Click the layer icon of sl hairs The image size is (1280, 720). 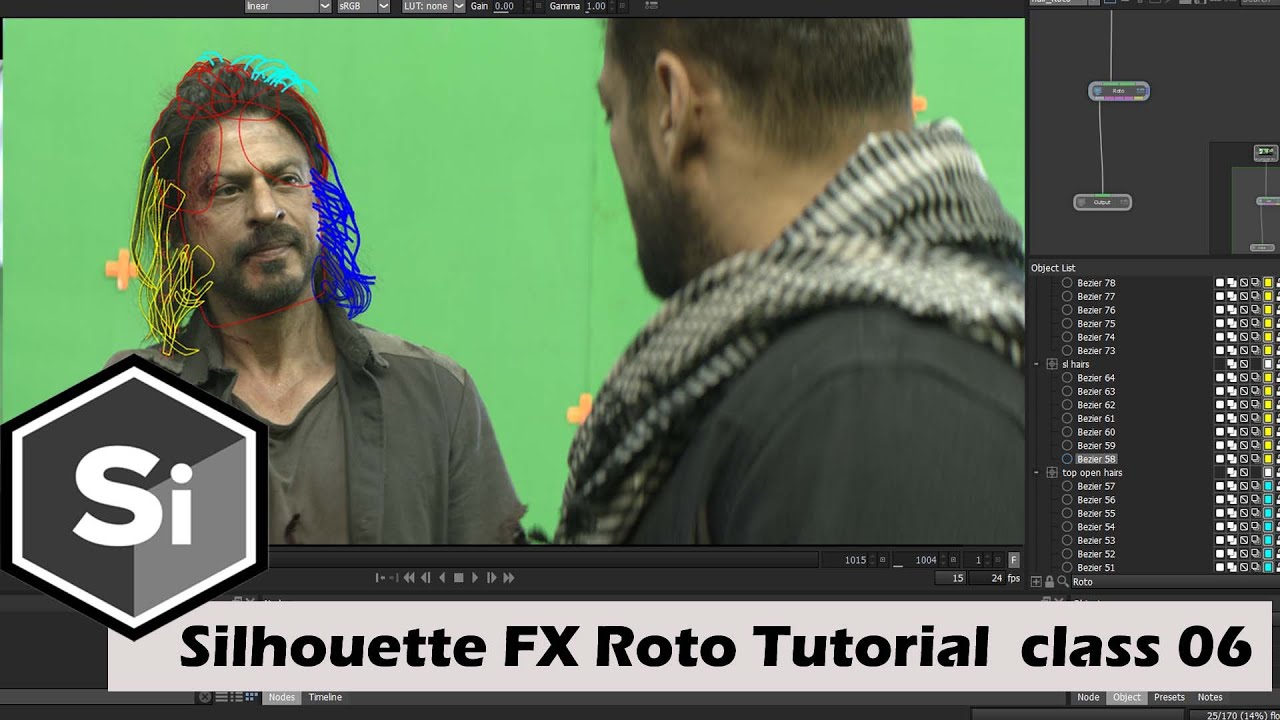[x=1052, y=364]
